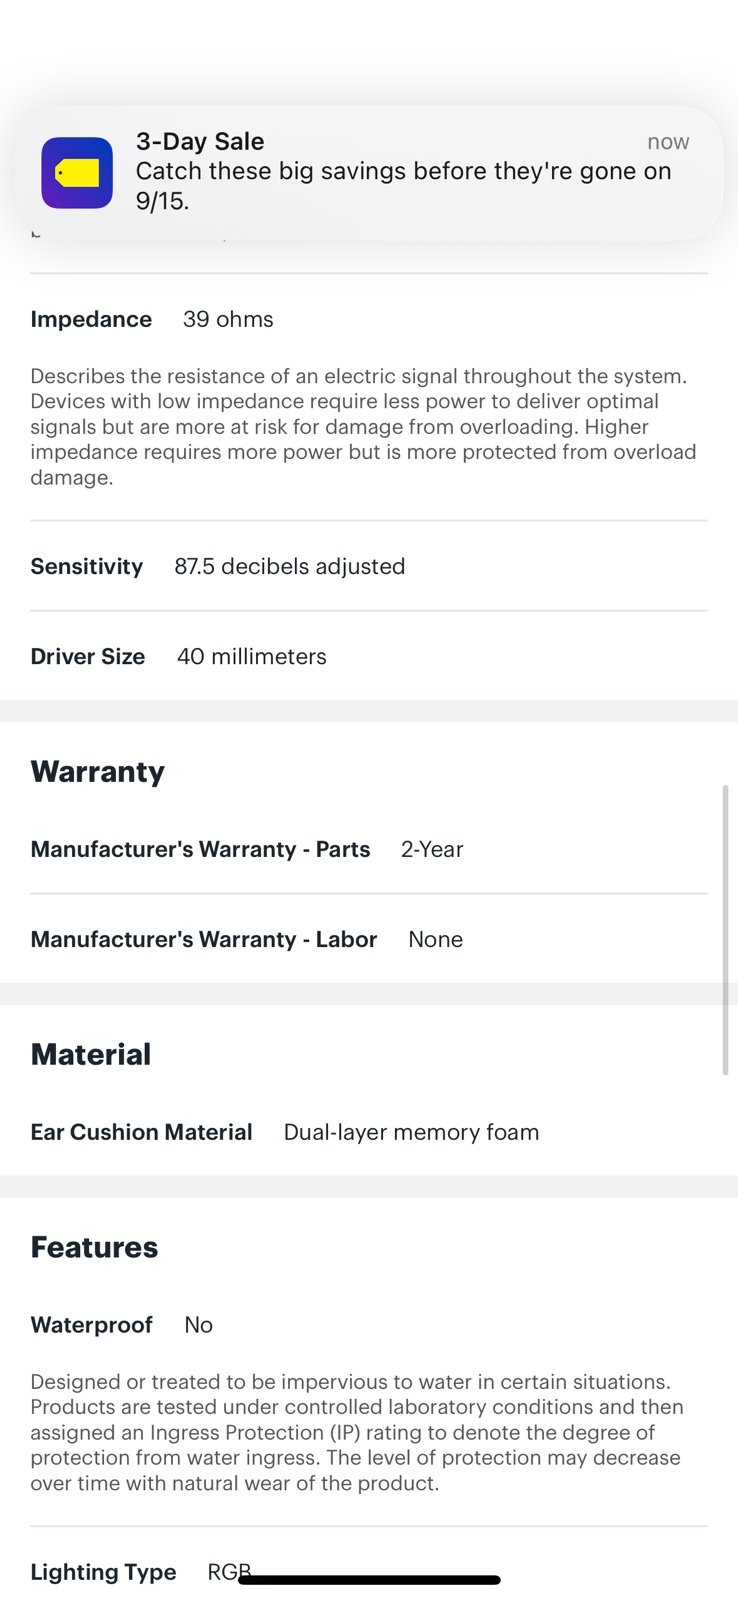The image size is (738, 1600).
Task: Tap the home indicator bar at bottom
Action: [369, 1580]
